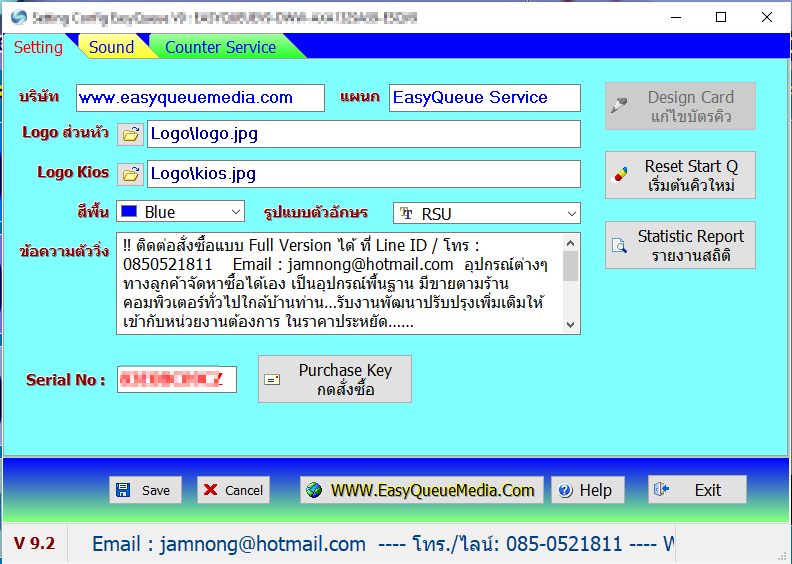Screen dimensions: 792x564
Task: Maximize the settings window
Action: pyautogui.click(x=721, y=17)
